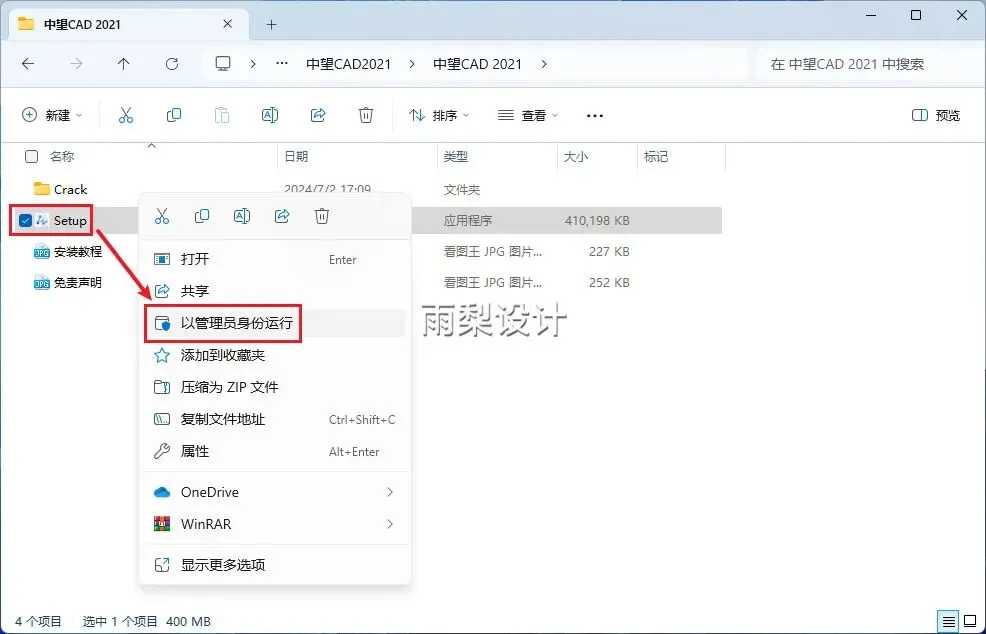Expand chevron after 中望CAD2021 breadcrumb
The width and height of the screenshot is (986, 634).
tap(412, 64)
